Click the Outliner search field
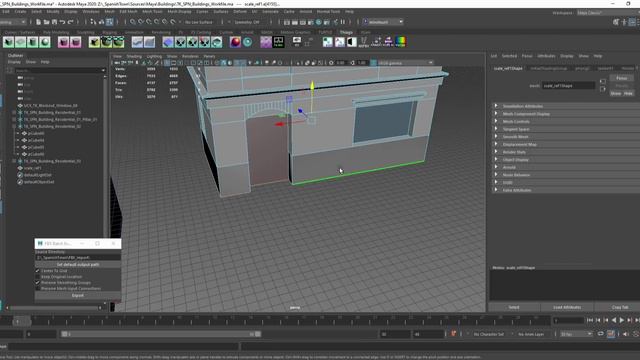The width and height of the screenshot is (640, 360). (60, 70)
